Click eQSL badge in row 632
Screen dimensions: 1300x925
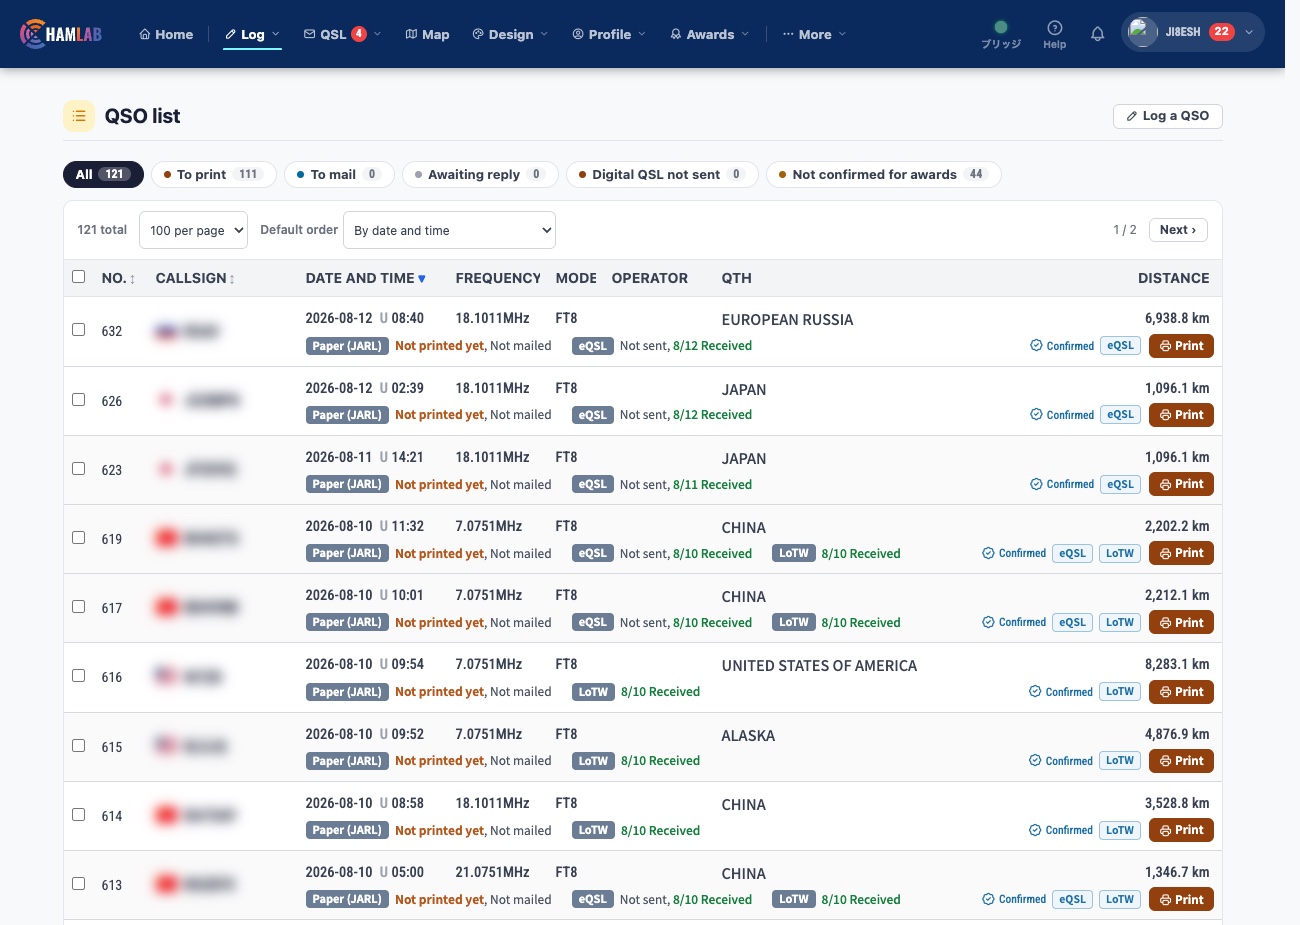click(1120, 345)
